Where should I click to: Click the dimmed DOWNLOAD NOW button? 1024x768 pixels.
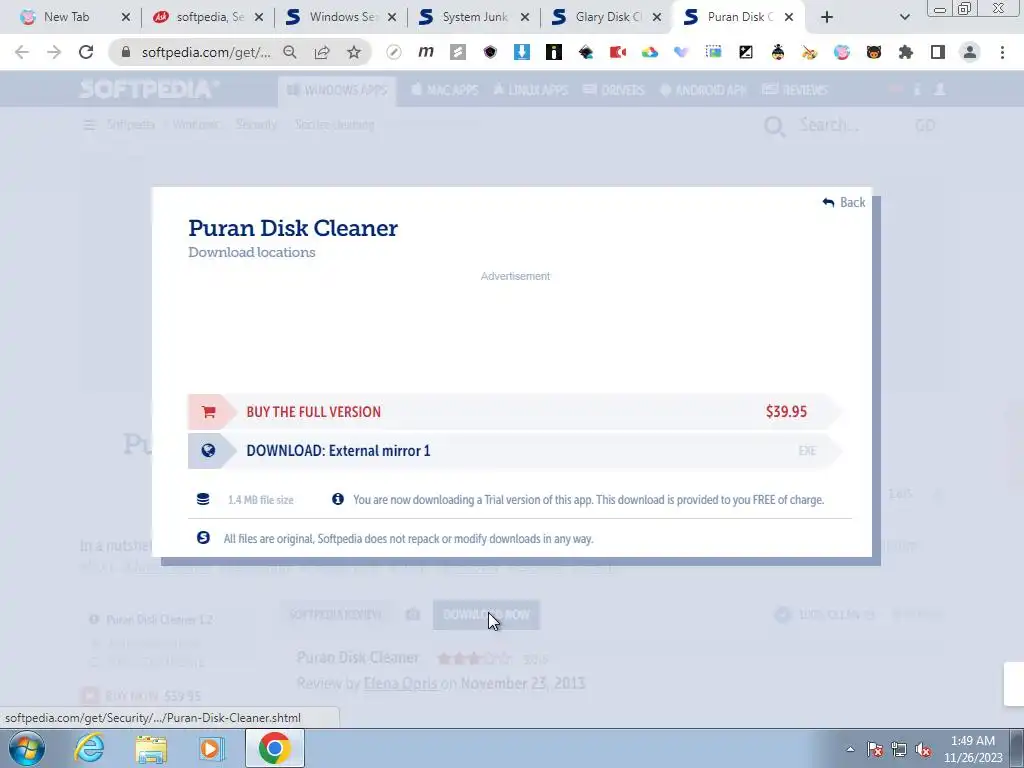point(486,615)
